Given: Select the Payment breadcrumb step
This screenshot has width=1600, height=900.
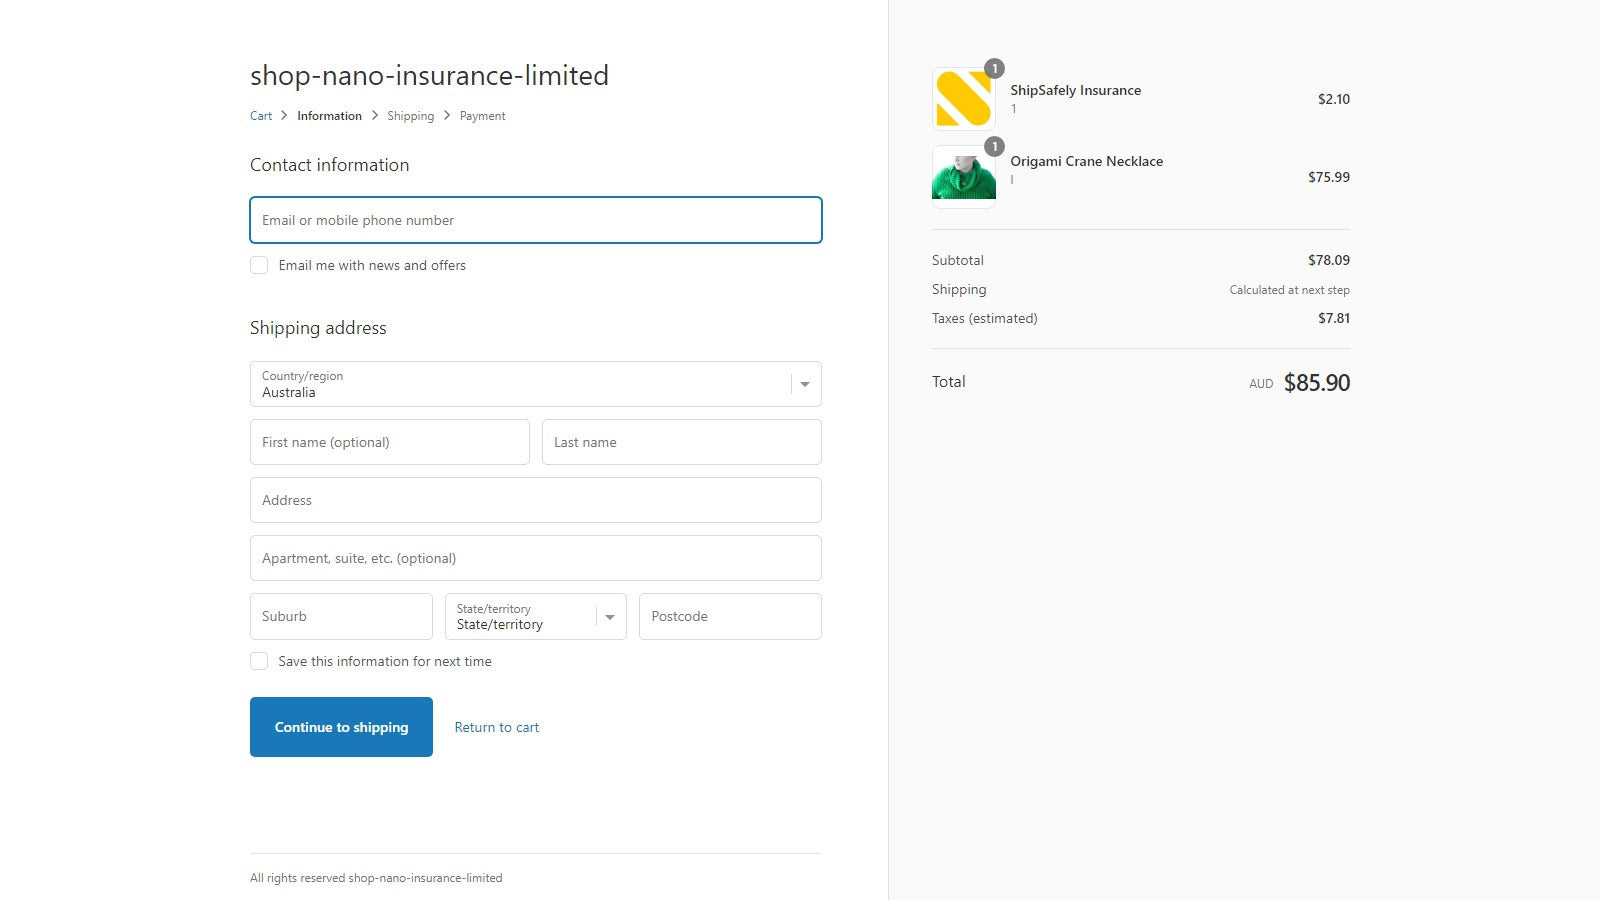Looking at the screenshot, I should pos(483,116).
